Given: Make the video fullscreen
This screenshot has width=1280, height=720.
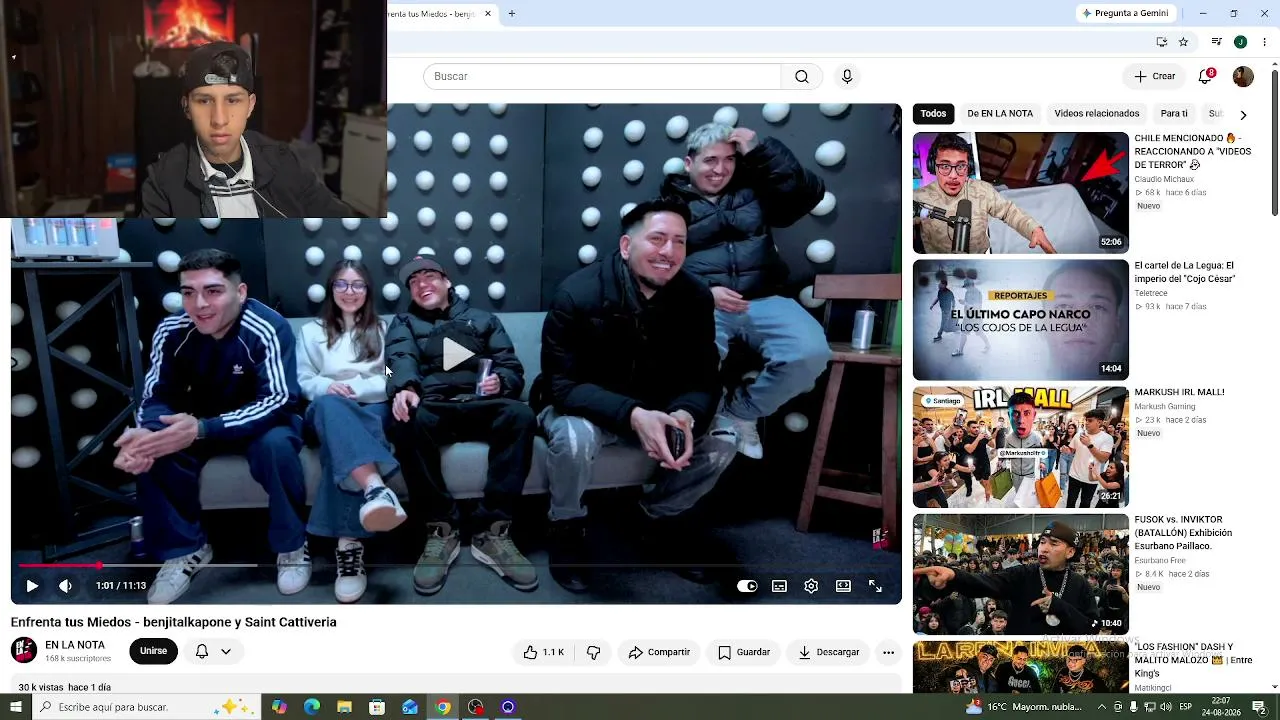Looking at the screenshot, I should tap(875, 586).
